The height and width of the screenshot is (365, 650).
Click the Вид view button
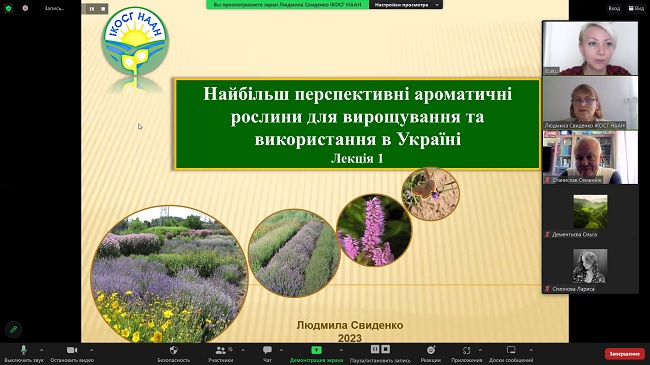[x=637, y=8]
